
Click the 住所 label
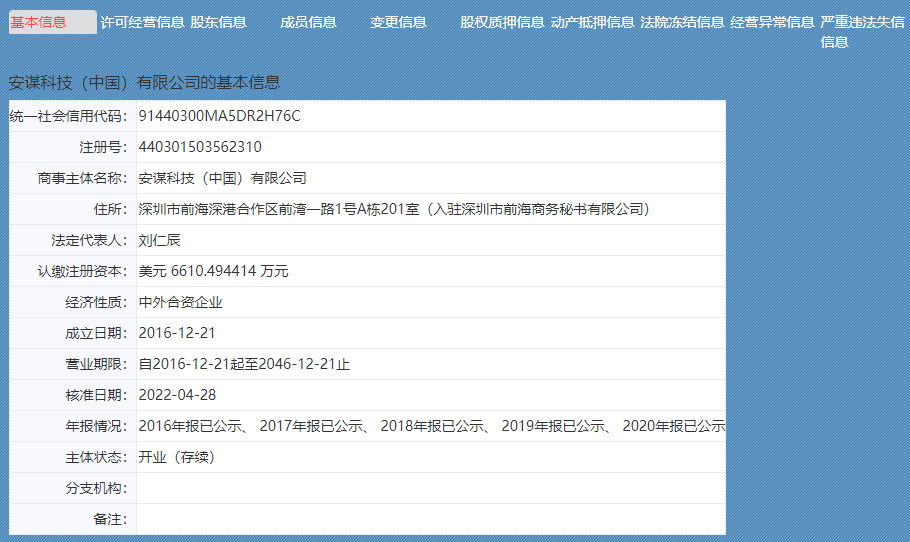point(110,209)
